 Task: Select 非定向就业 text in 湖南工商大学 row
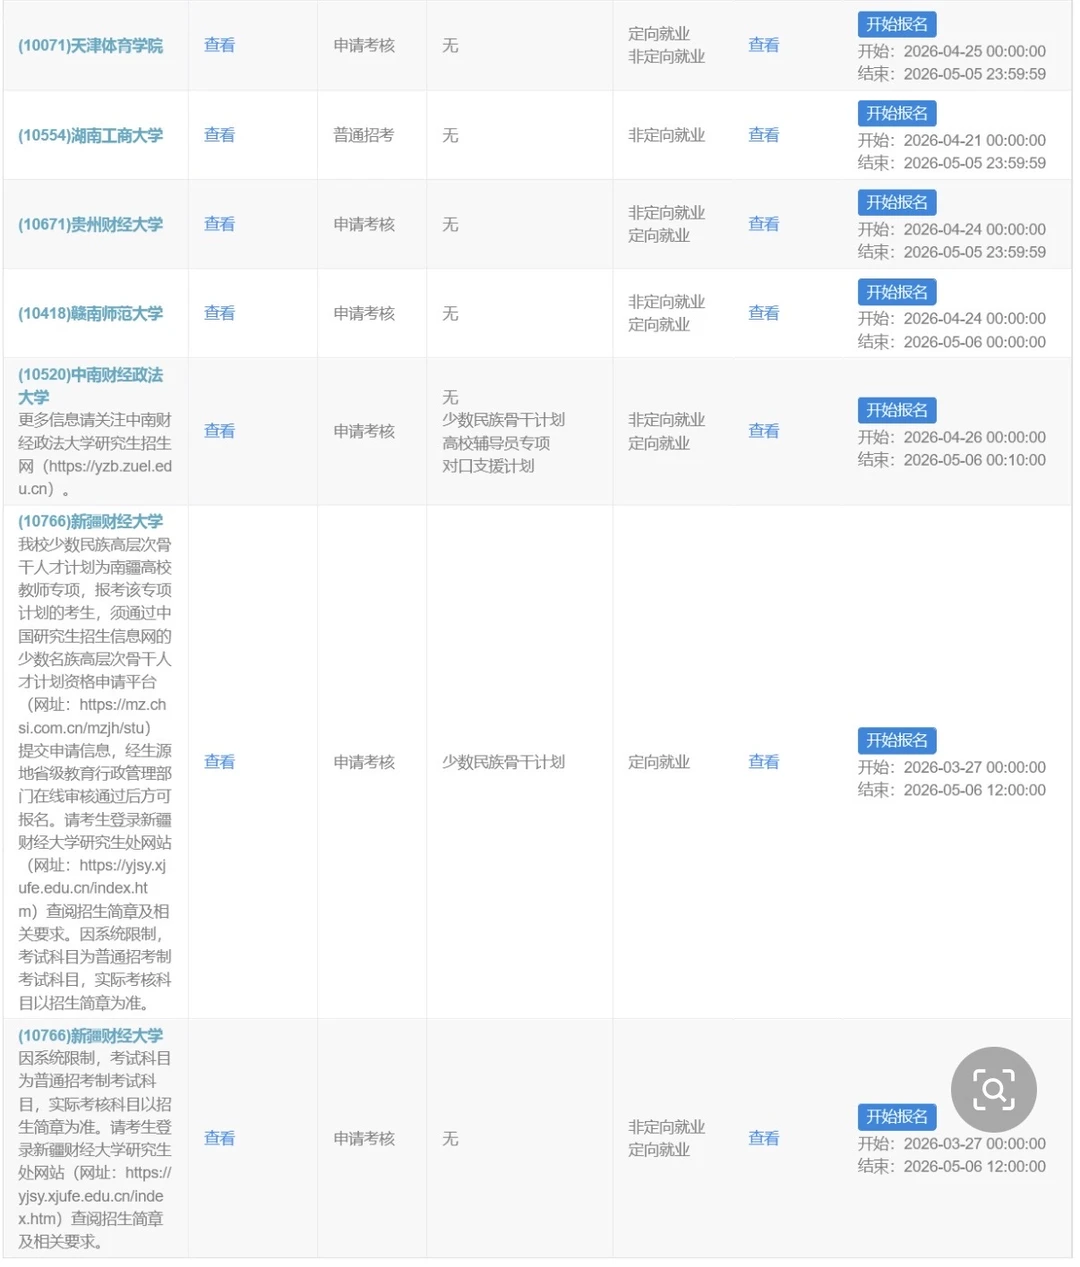tap(666, 135)
